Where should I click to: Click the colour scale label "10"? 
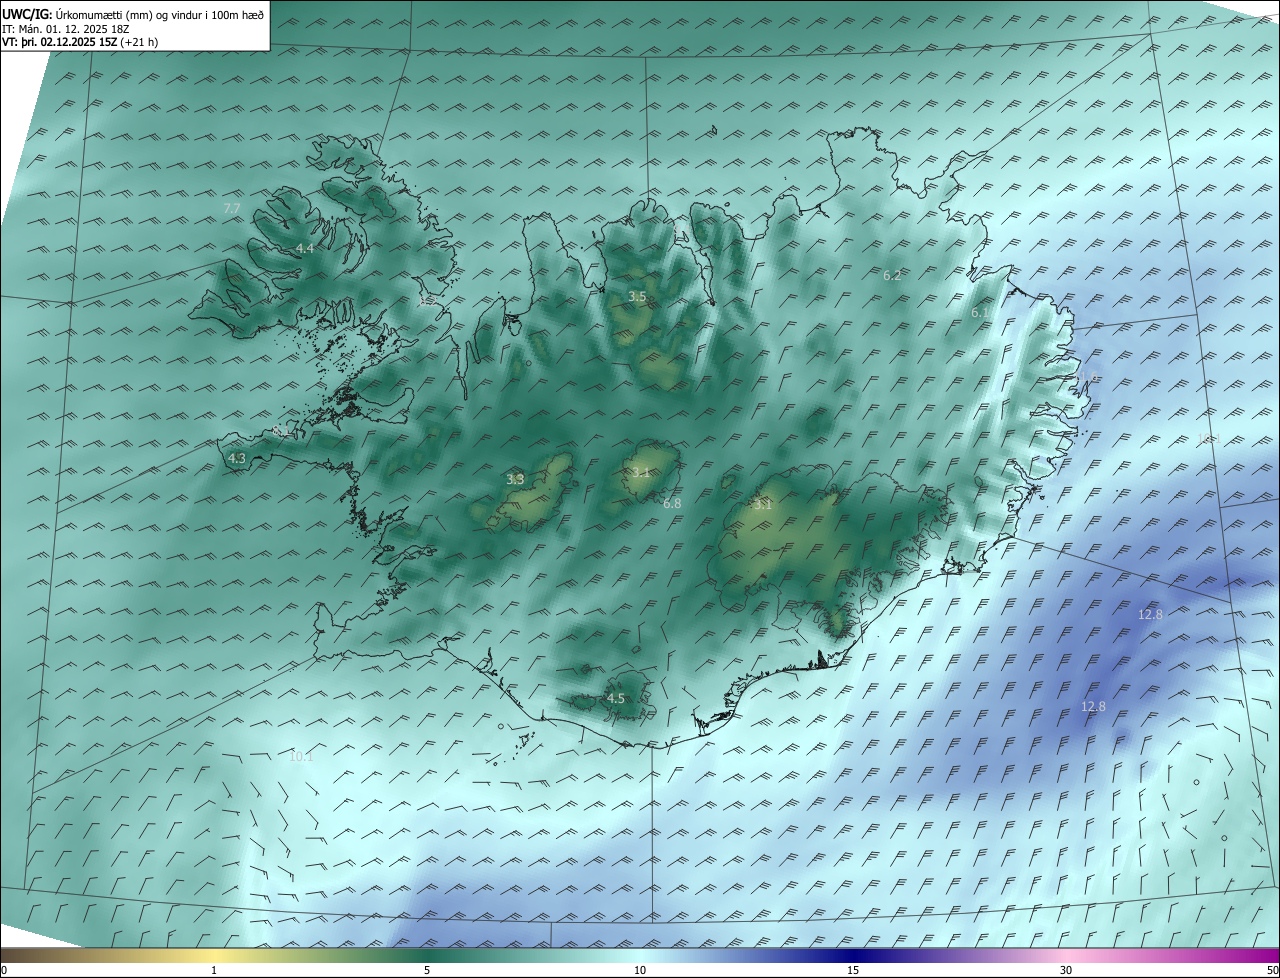point(640,970)
